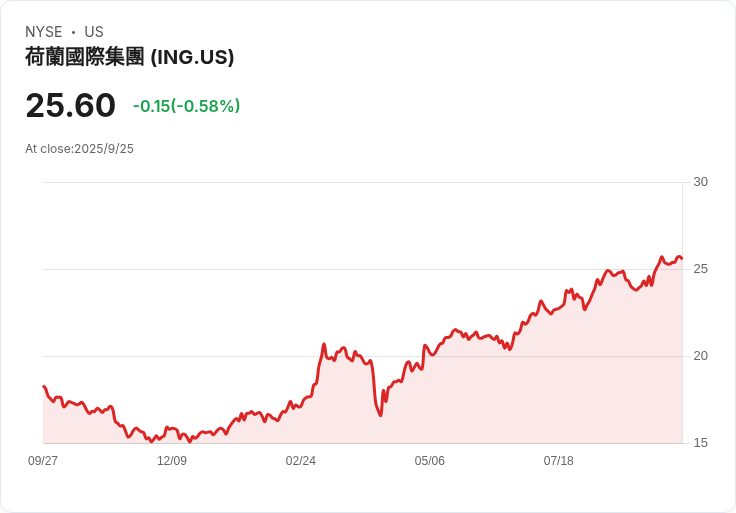Select the 02/24 date axis label
The width and height of the screenshot is (736, 513).
pyautogui.click(x=301, y=461)
